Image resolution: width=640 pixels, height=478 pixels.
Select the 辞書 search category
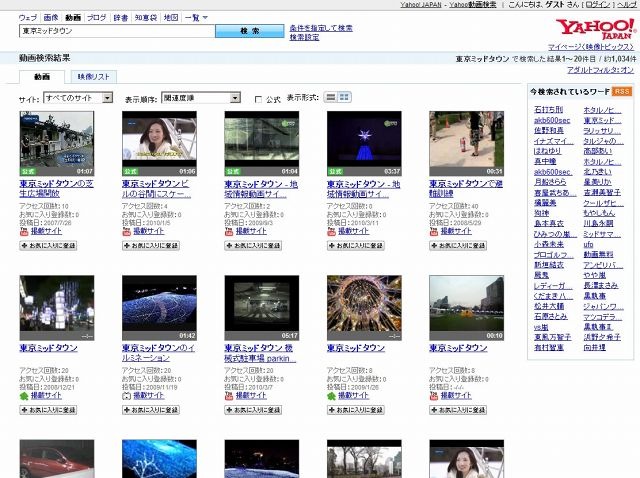121,18
